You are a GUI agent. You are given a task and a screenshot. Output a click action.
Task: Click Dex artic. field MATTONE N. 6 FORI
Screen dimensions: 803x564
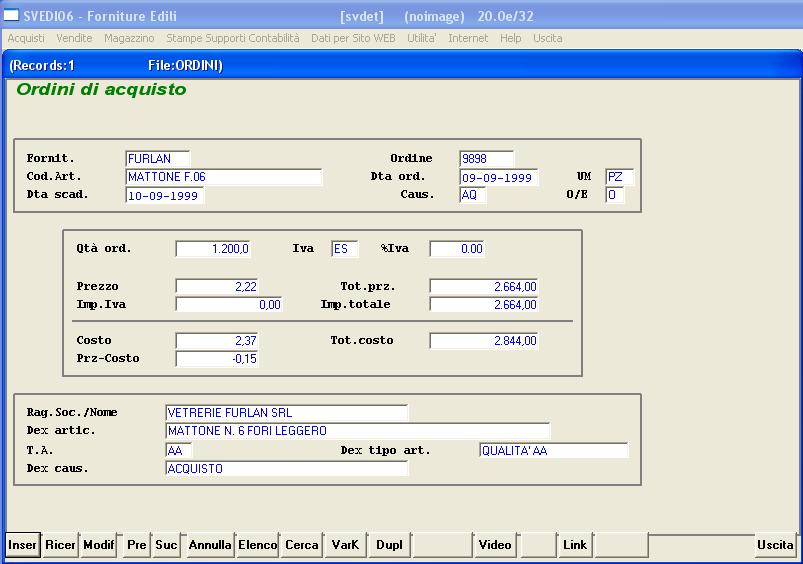tap(357, 431)
